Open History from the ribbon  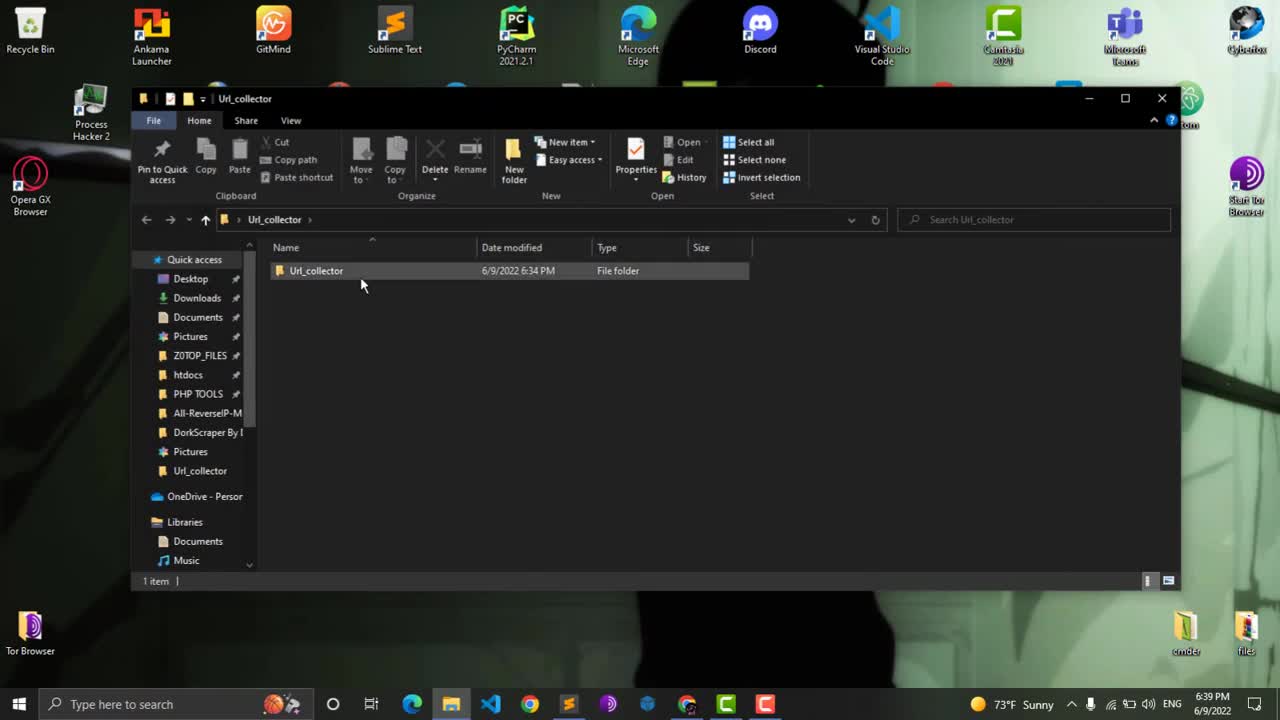pyautogui.click(x=685, y=177)
